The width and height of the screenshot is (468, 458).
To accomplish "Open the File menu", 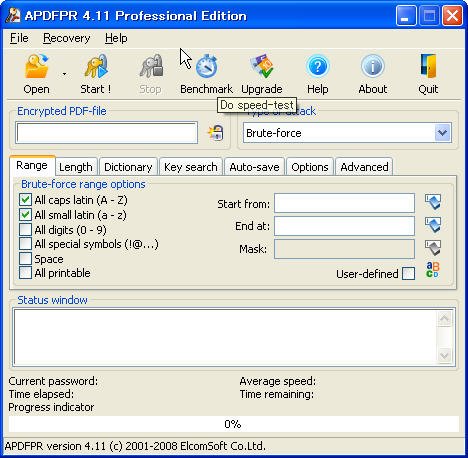I will coord(19,38).
